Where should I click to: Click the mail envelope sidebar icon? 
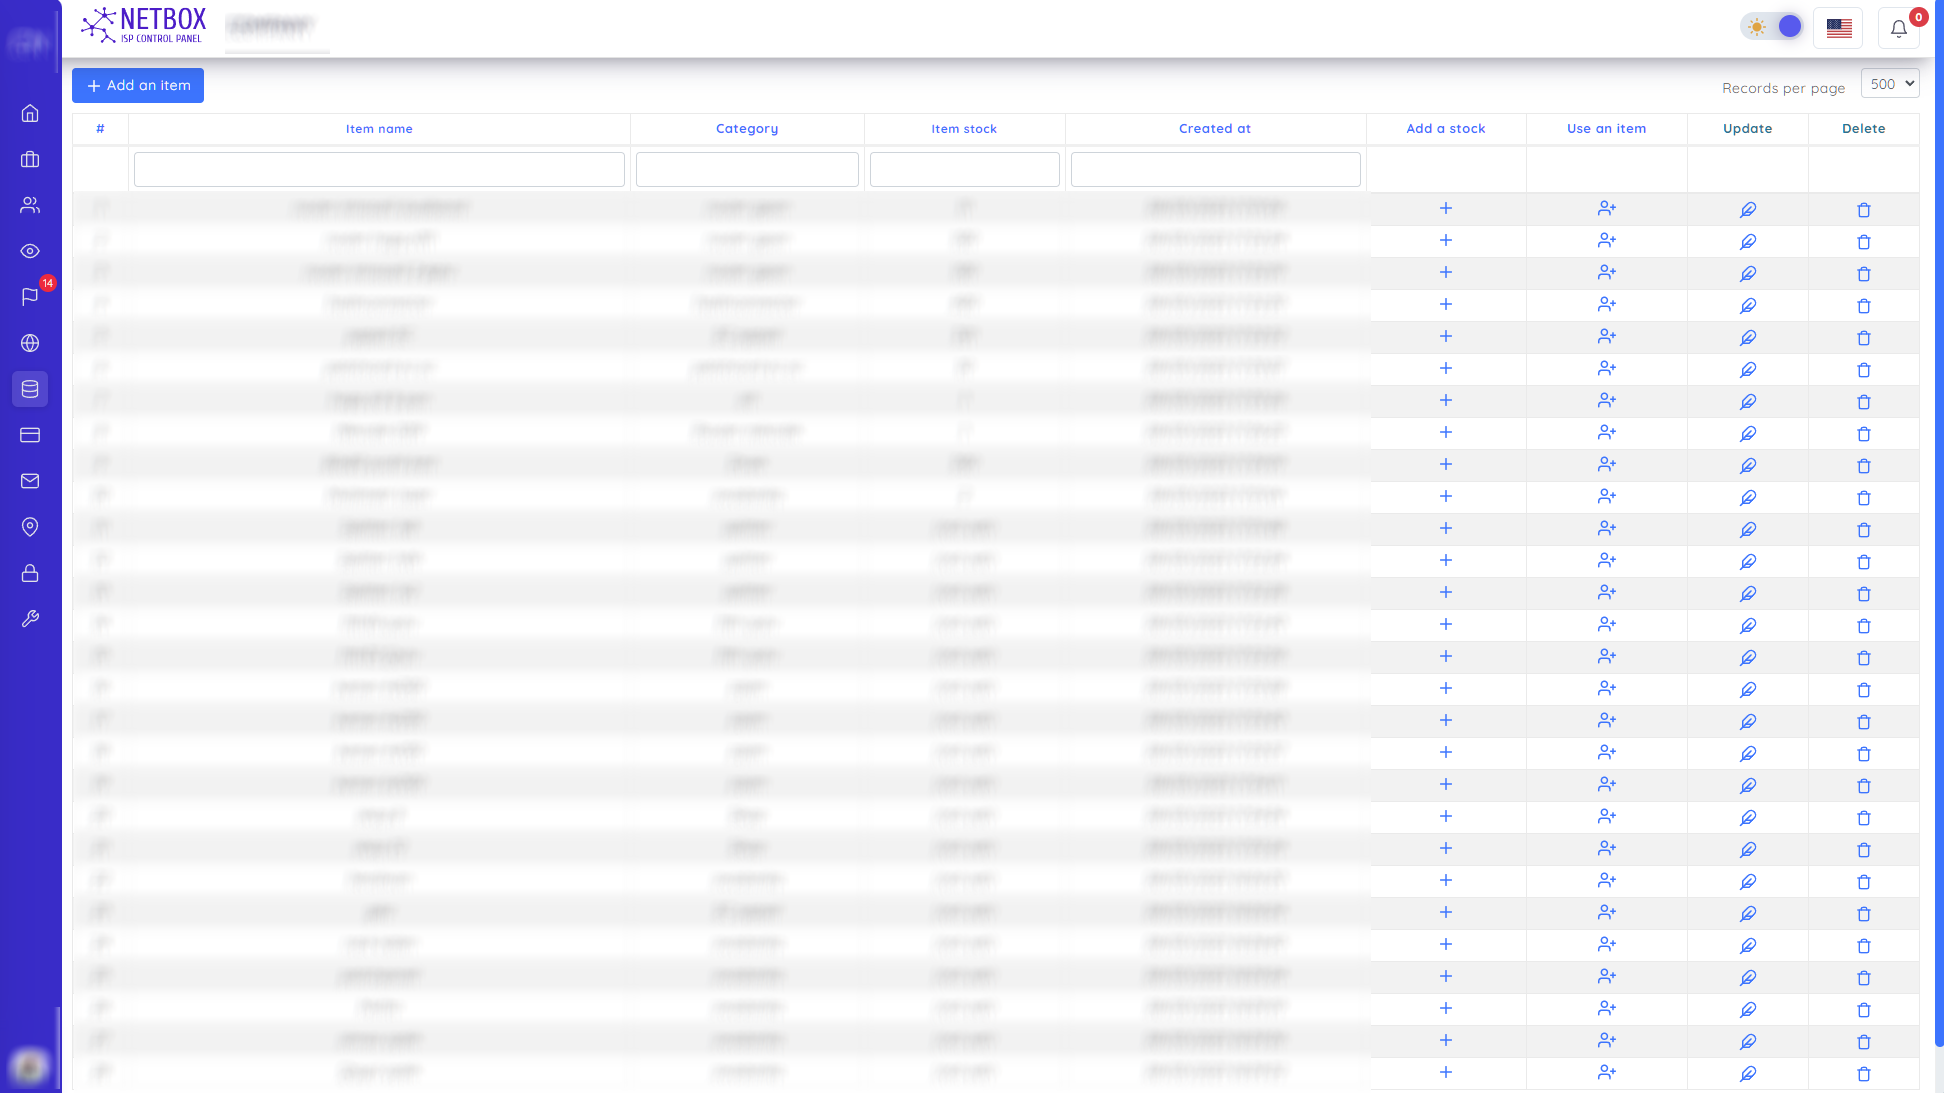30,481
